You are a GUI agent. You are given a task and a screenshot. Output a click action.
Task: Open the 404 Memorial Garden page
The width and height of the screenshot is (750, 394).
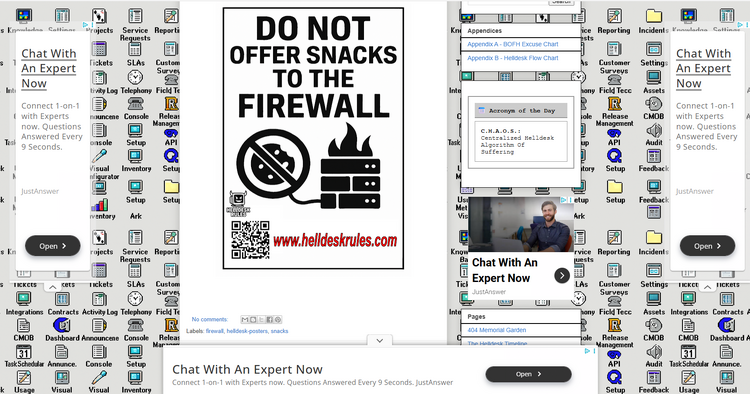tap(496, 330)
